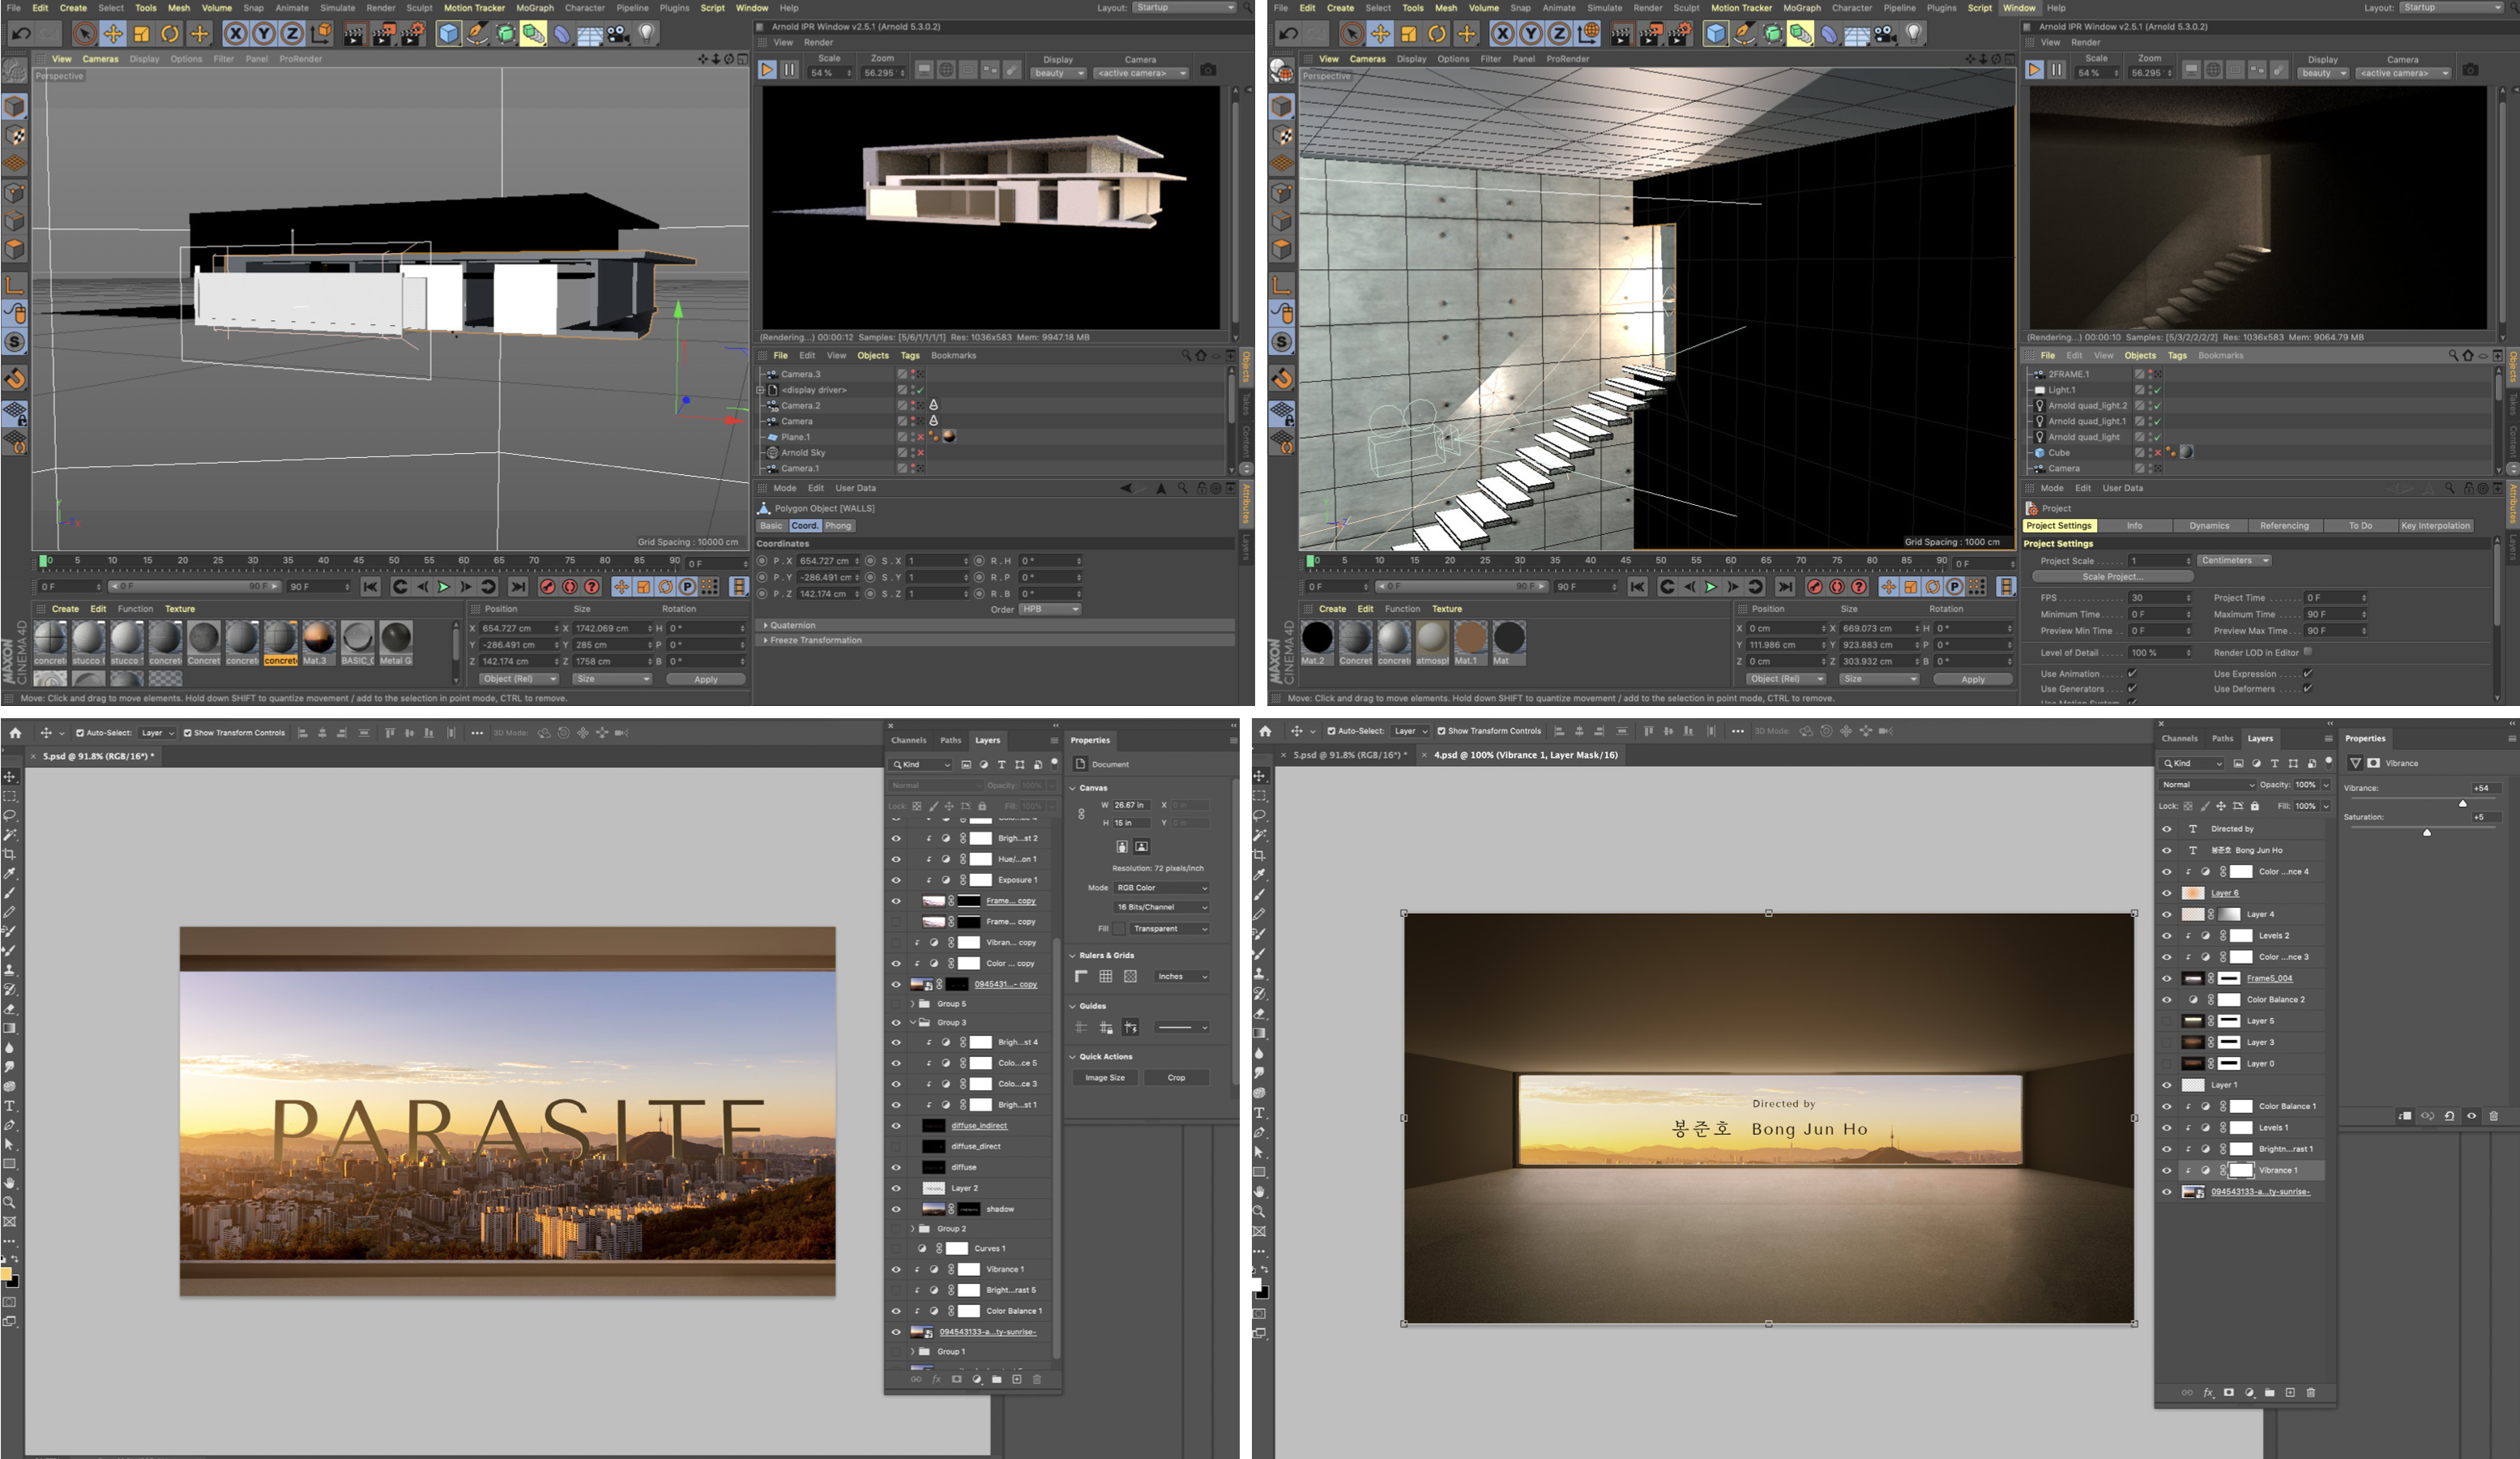Image resolution: width=2520 pixels, height=1459 pixels.
Task: Switch to Paths tab in 4.psd Photoshop
Action: click(2222, 738)
